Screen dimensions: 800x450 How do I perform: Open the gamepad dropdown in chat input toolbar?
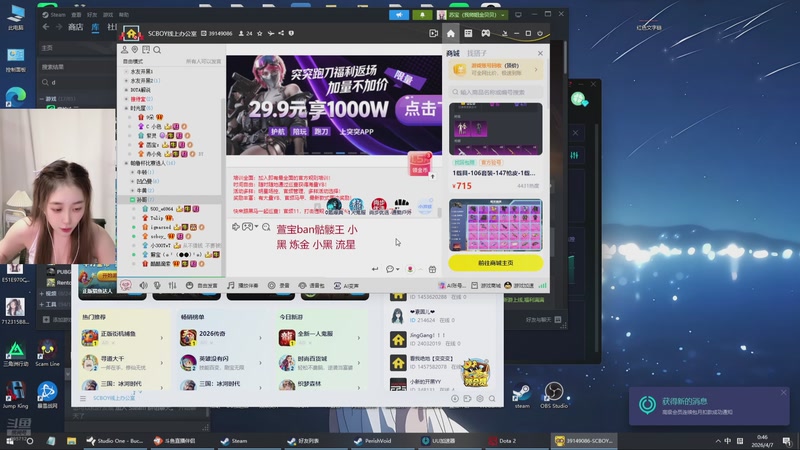pyautogui.click(x=250, y=227)
